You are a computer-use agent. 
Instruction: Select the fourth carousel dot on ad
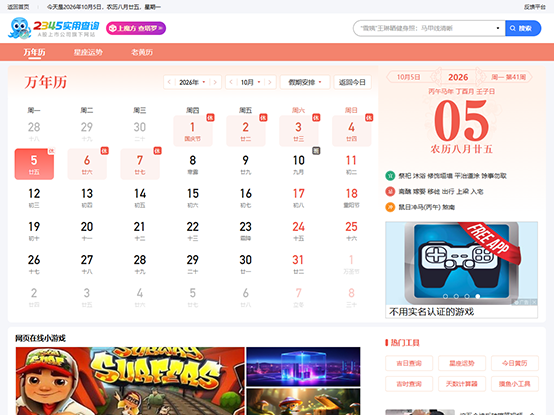pos(478,296)
